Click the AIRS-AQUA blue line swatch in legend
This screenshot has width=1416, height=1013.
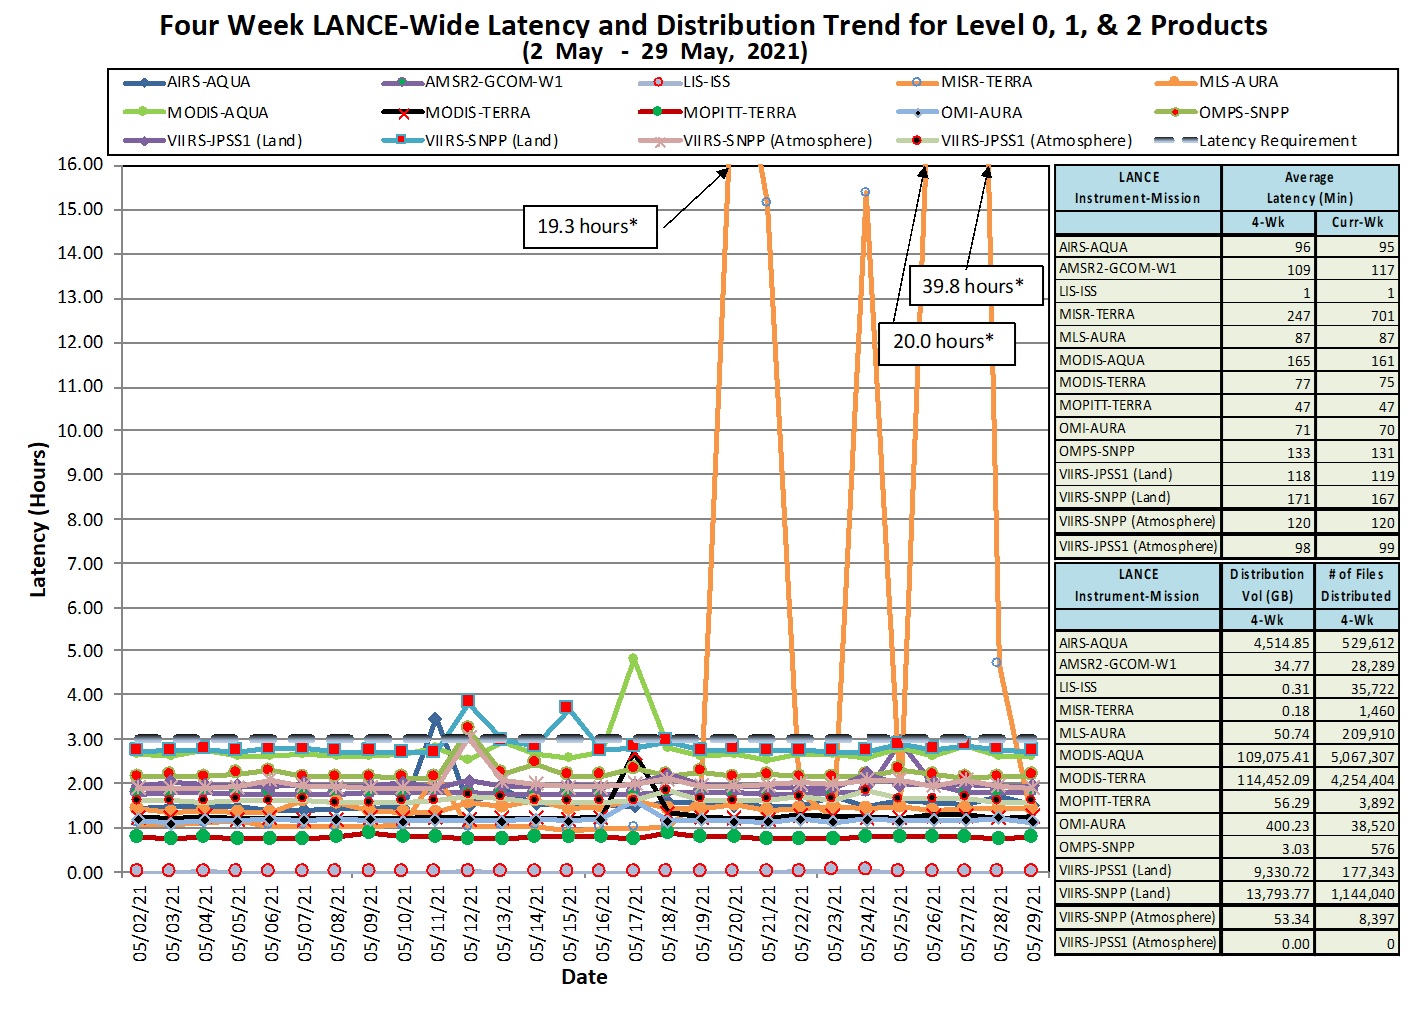(x=144, y=82)
